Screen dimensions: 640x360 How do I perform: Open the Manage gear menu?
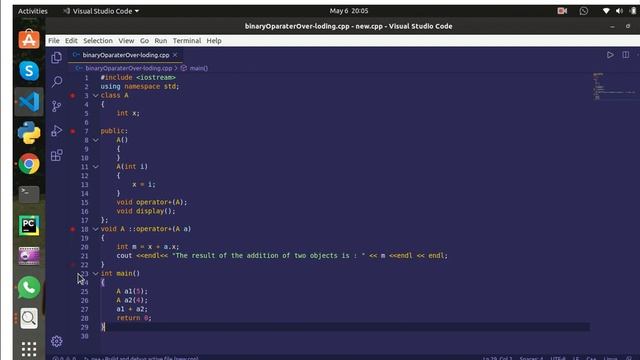tap(57, 341)
